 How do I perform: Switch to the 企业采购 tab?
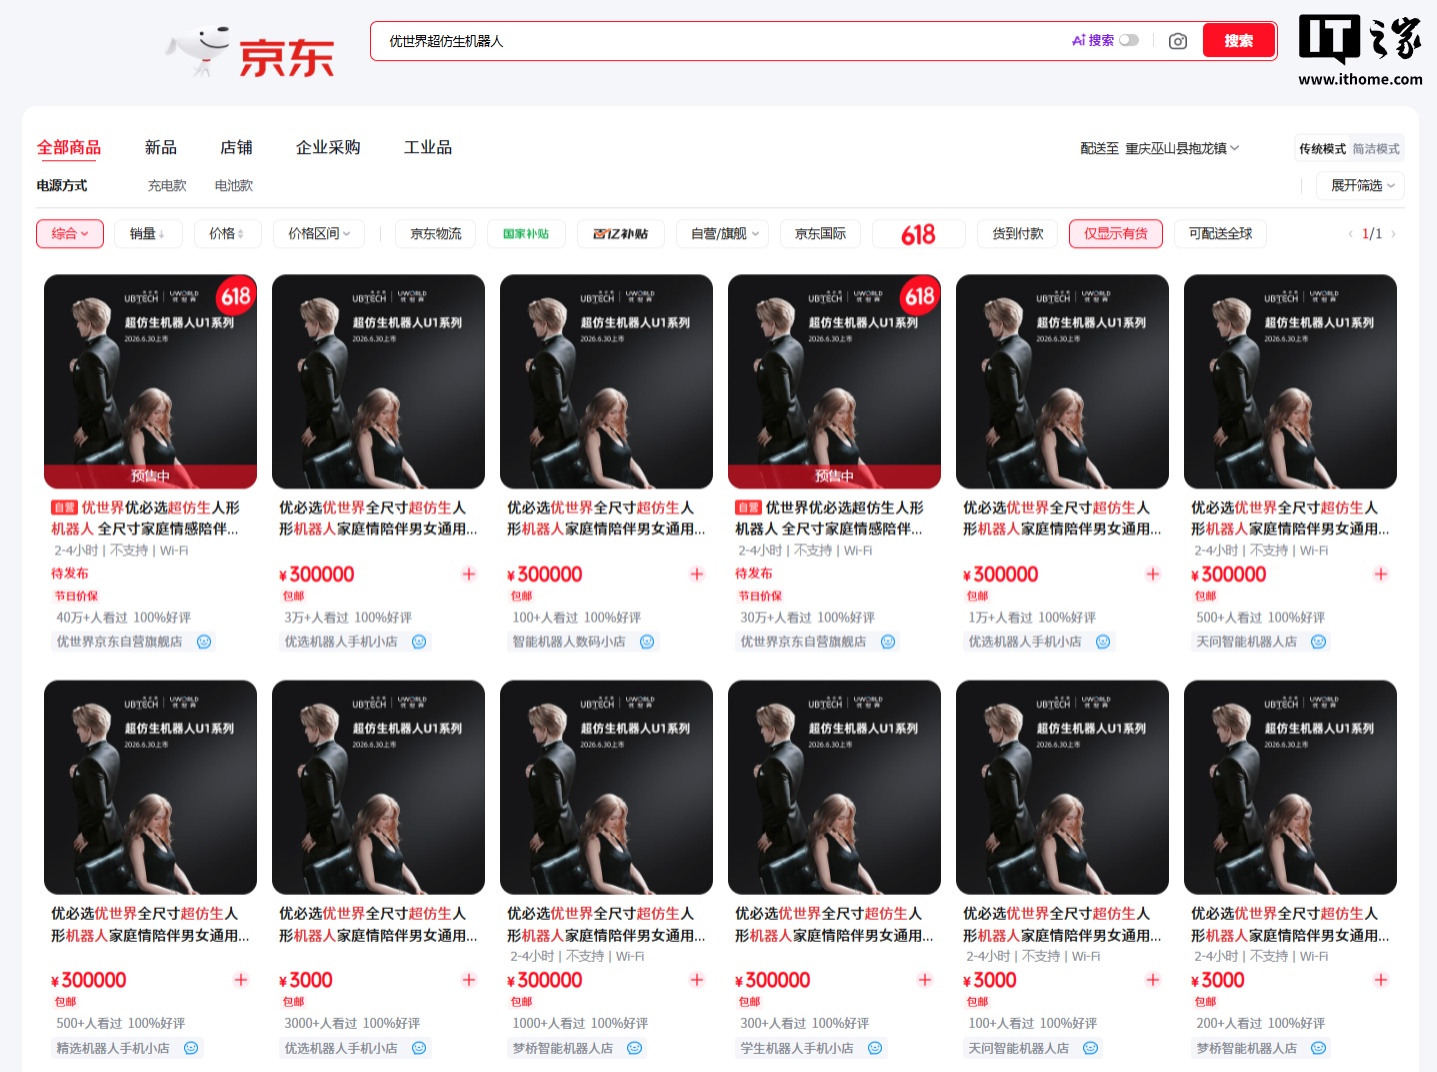coord(328,148)
